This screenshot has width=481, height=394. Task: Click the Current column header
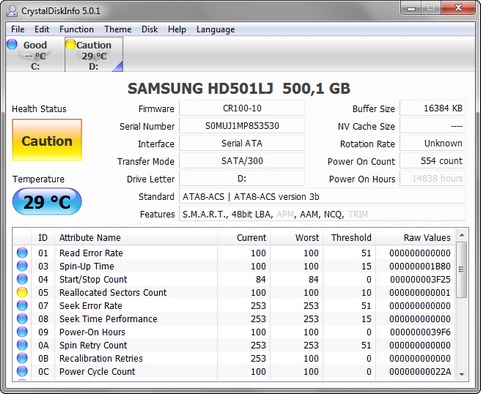(244, 237)
